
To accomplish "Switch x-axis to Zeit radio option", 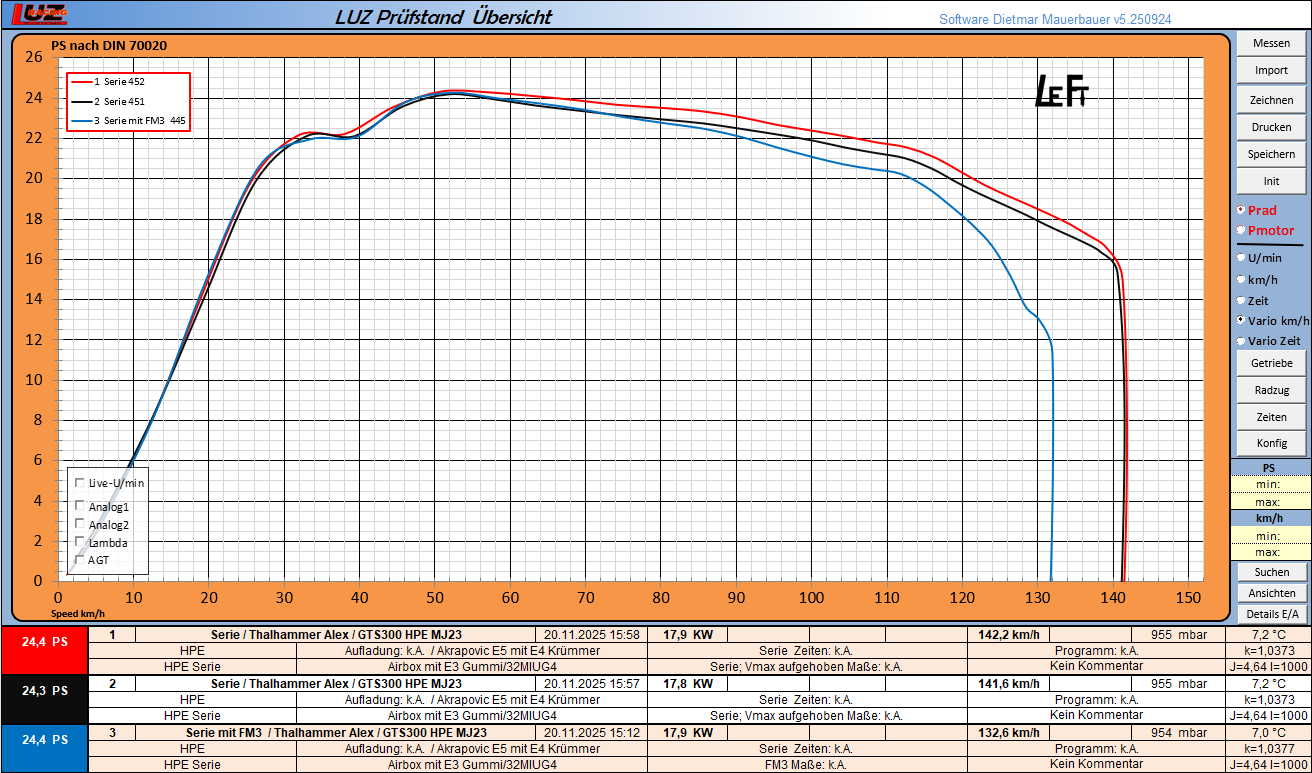I will [1242, 300].
